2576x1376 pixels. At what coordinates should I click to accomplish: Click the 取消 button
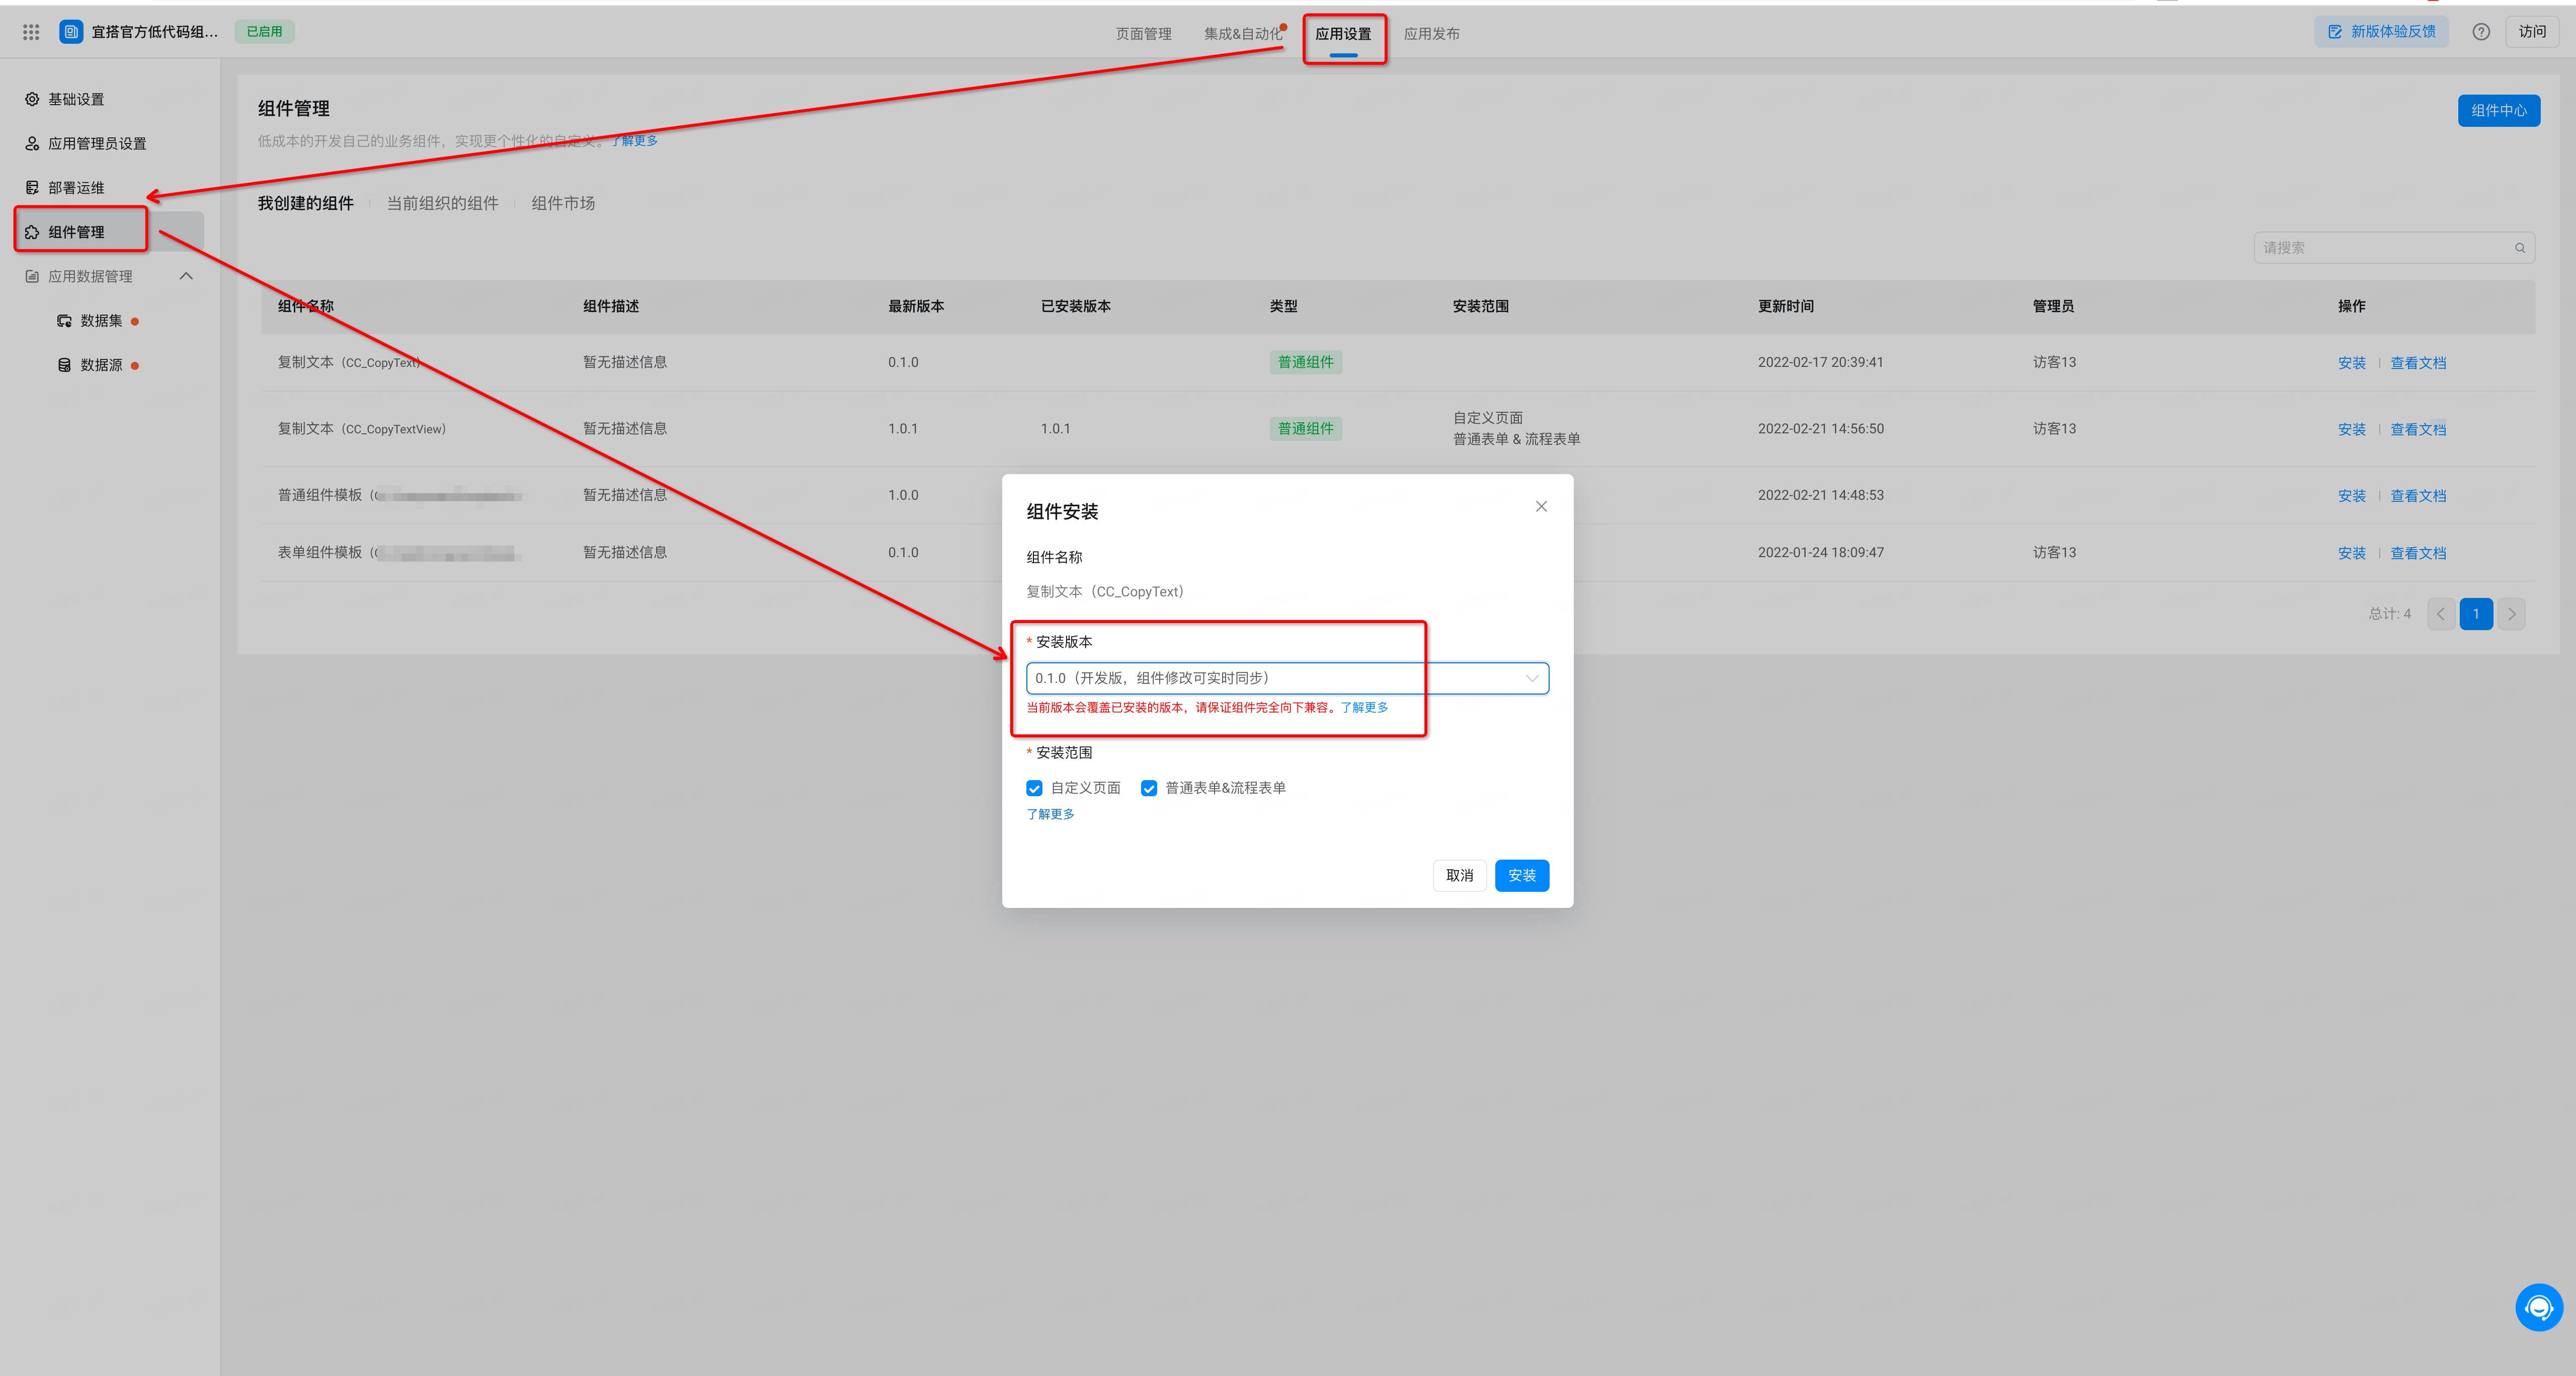pos(1459,875)
